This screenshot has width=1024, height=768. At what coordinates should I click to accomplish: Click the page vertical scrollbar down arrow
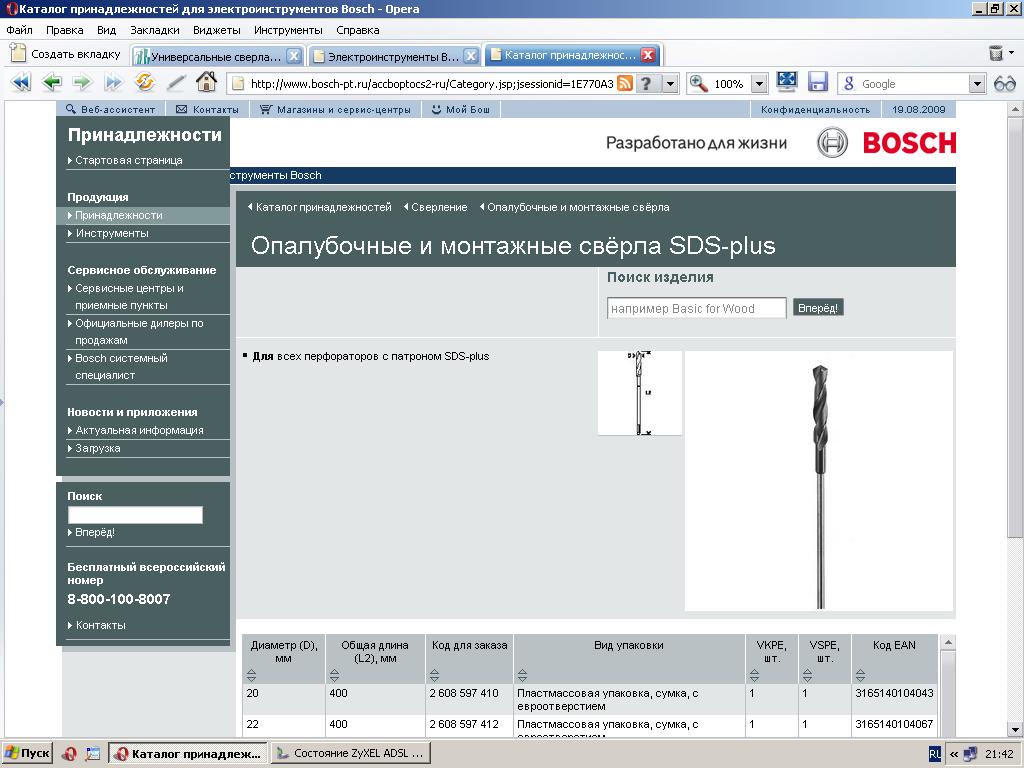click(x=1016, y=730)
